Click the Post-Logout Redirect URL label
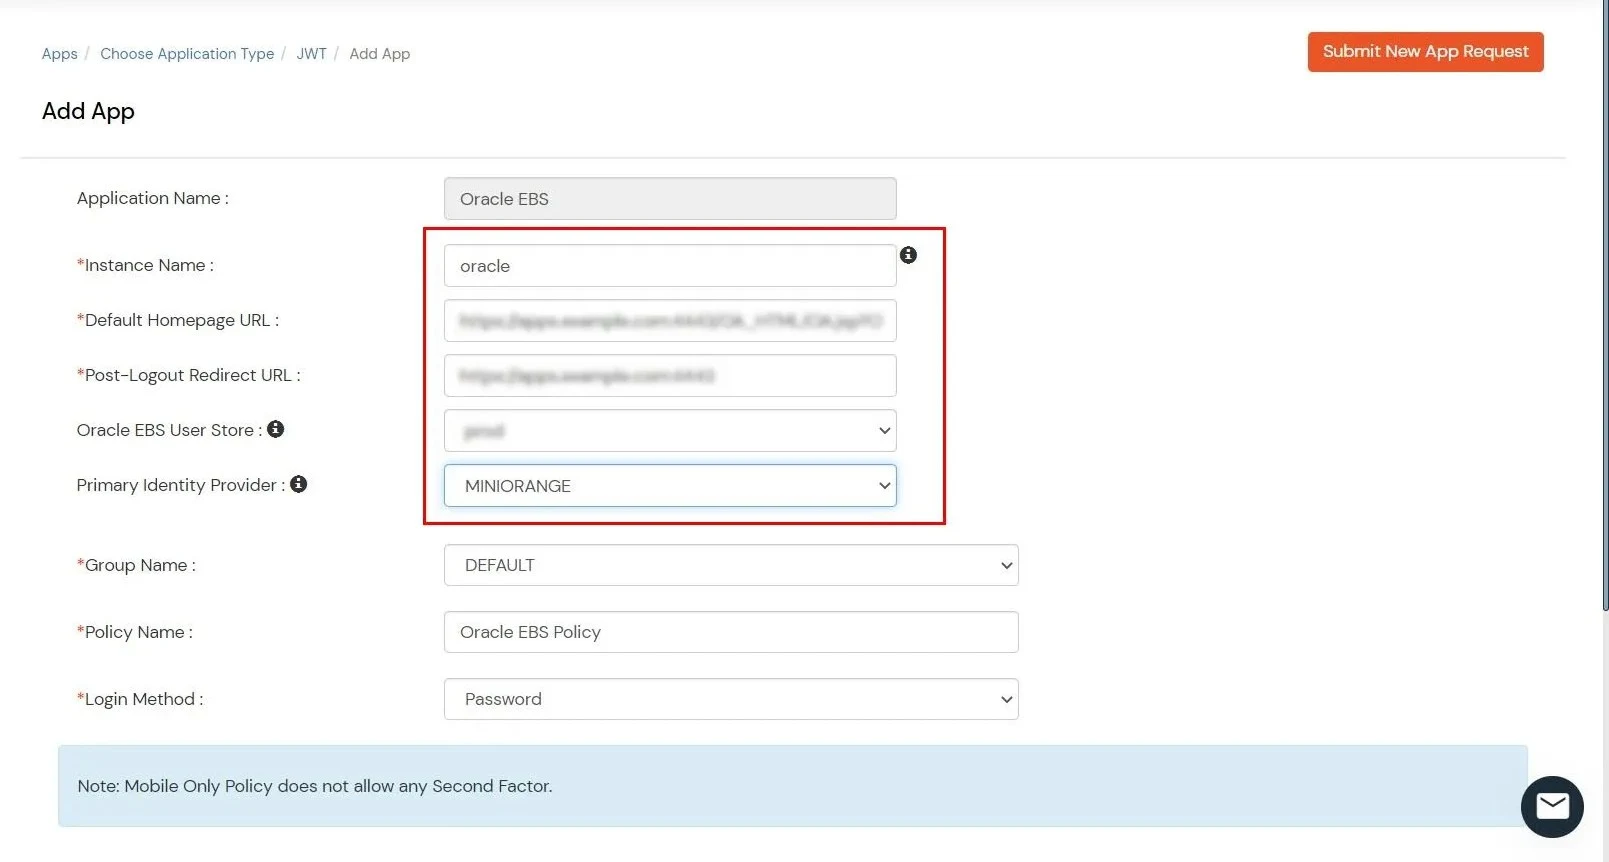 [188, 375]
